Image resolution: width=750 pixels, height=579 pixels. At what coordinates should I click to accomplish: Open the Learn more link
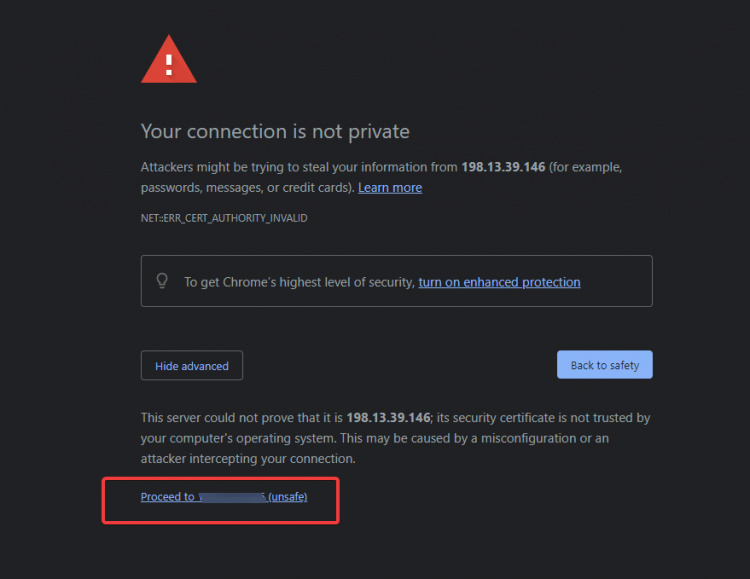click(390, 188)
